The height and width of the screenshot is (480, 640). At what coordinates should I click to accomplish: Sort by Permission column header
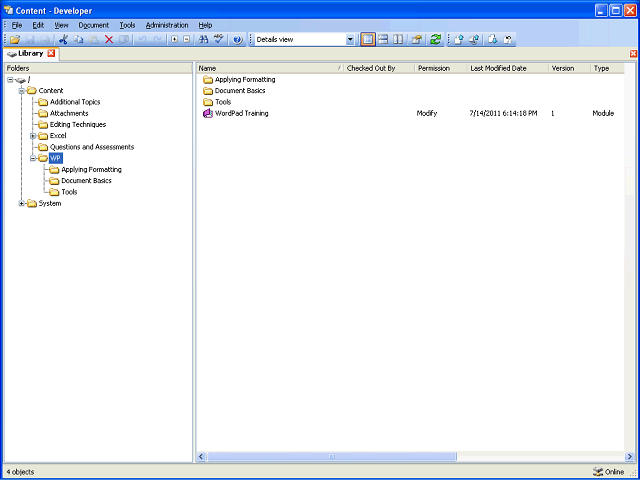coord(442,69)
